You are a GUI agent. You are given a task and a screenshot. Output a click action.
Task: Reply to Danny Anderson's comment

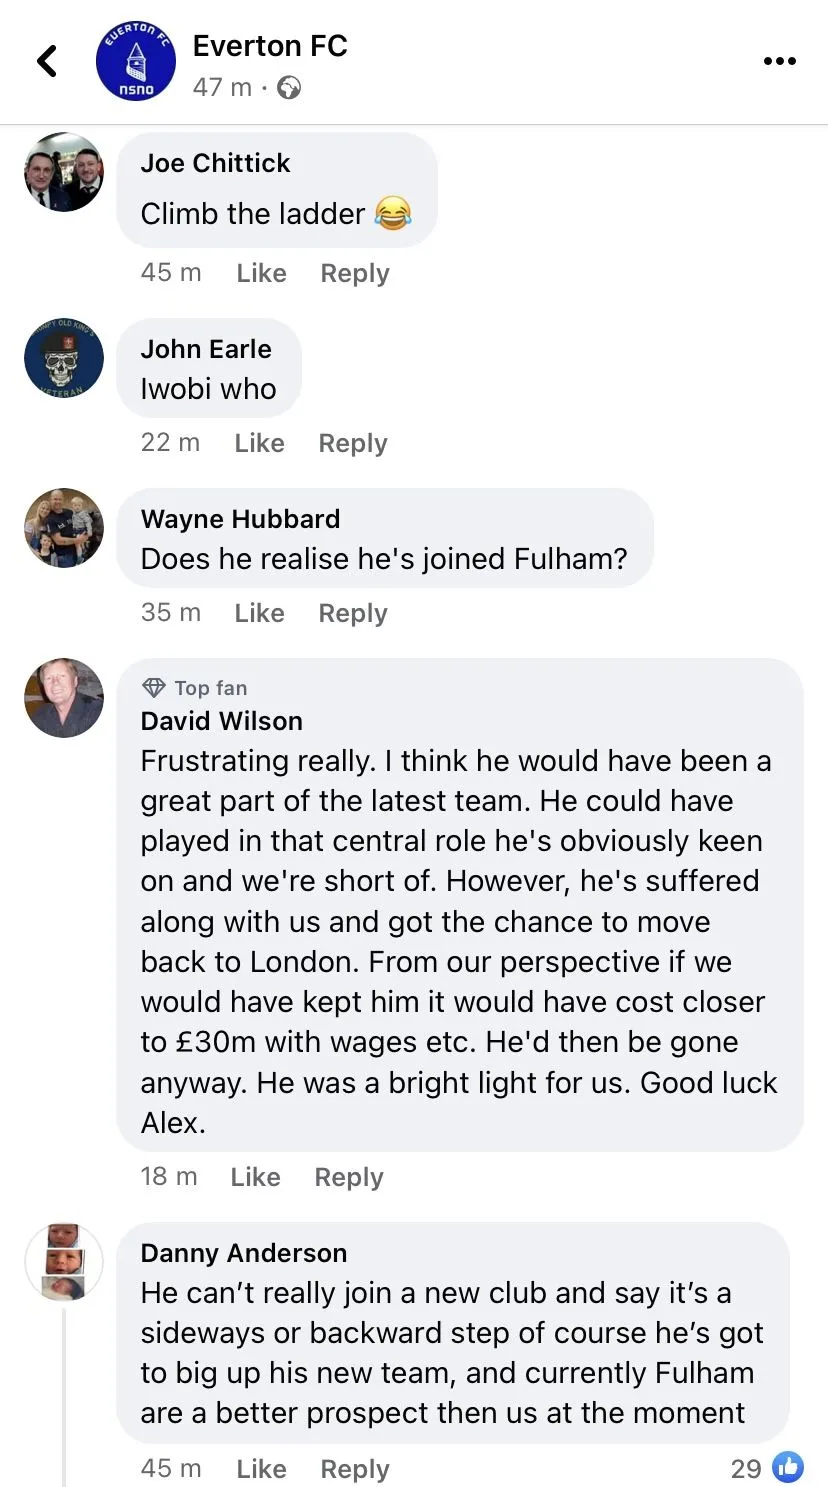(x=354, y=1469)
